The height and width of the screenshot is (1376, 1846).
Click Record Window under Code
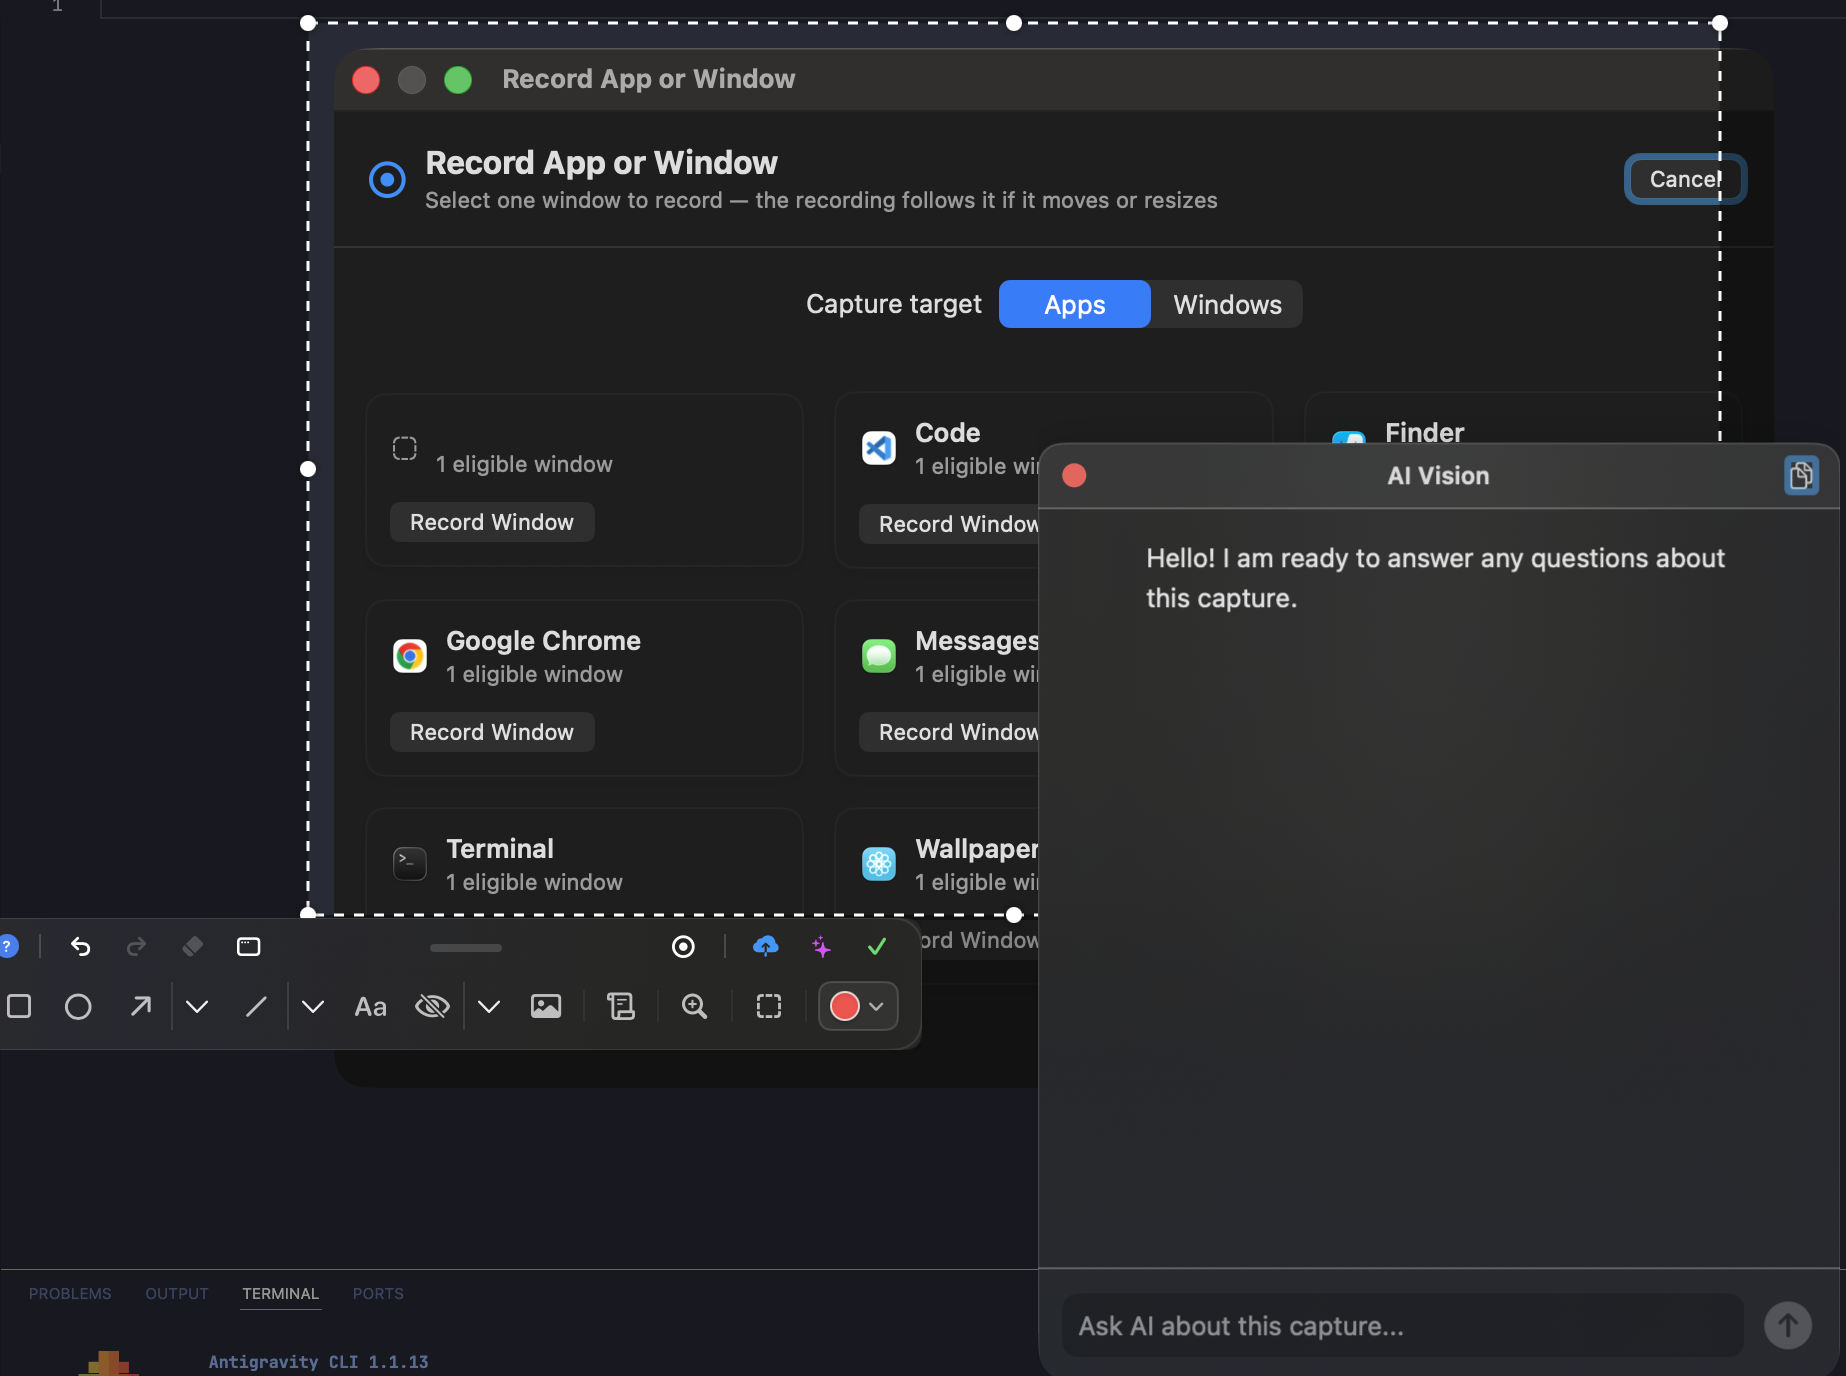pos(949,524)
